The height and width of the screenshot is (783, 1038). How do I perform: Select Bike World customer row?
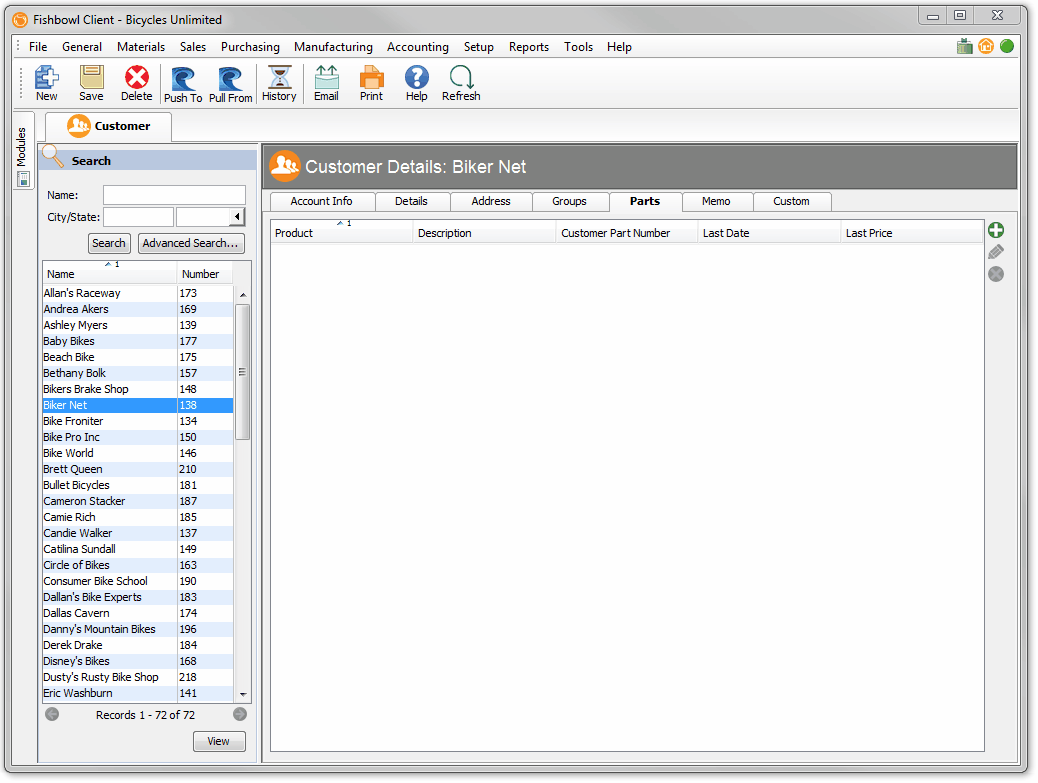click(x=138, y=453)
